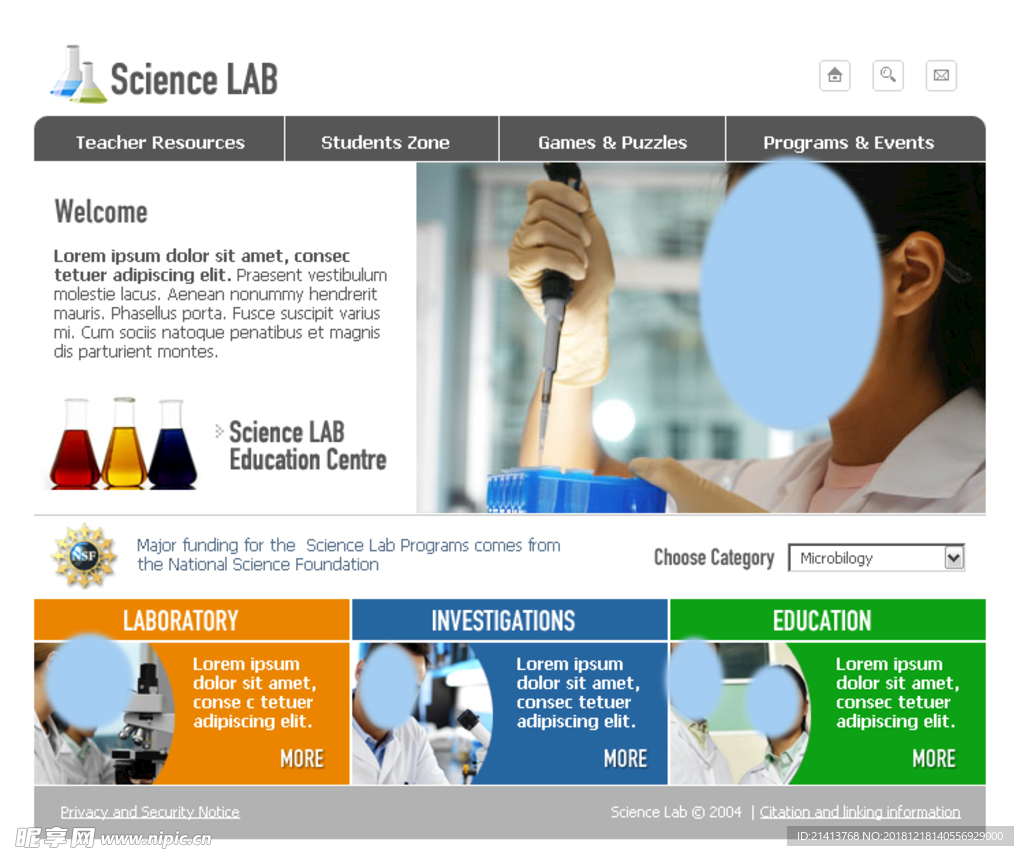Screen dimensions: 1024x856
Task: Click the home icon in header
Action: pos(834,76)
